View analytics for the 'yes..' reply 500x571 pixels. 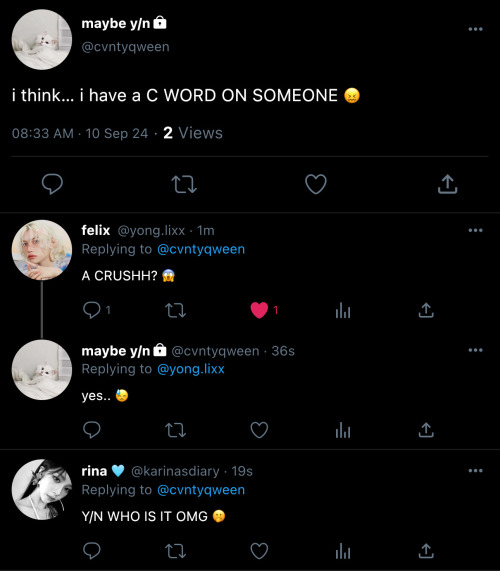[343, 430]
